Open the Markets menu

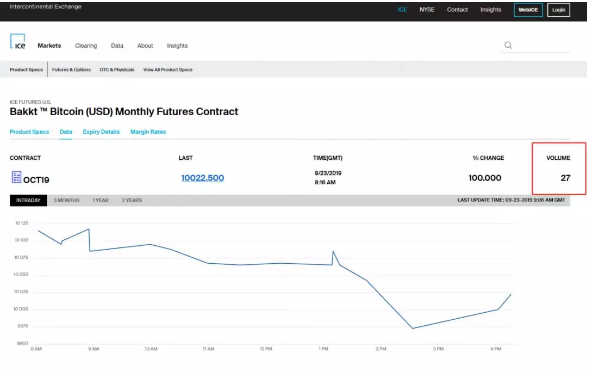pyautogui.click(x=49, y=46)
